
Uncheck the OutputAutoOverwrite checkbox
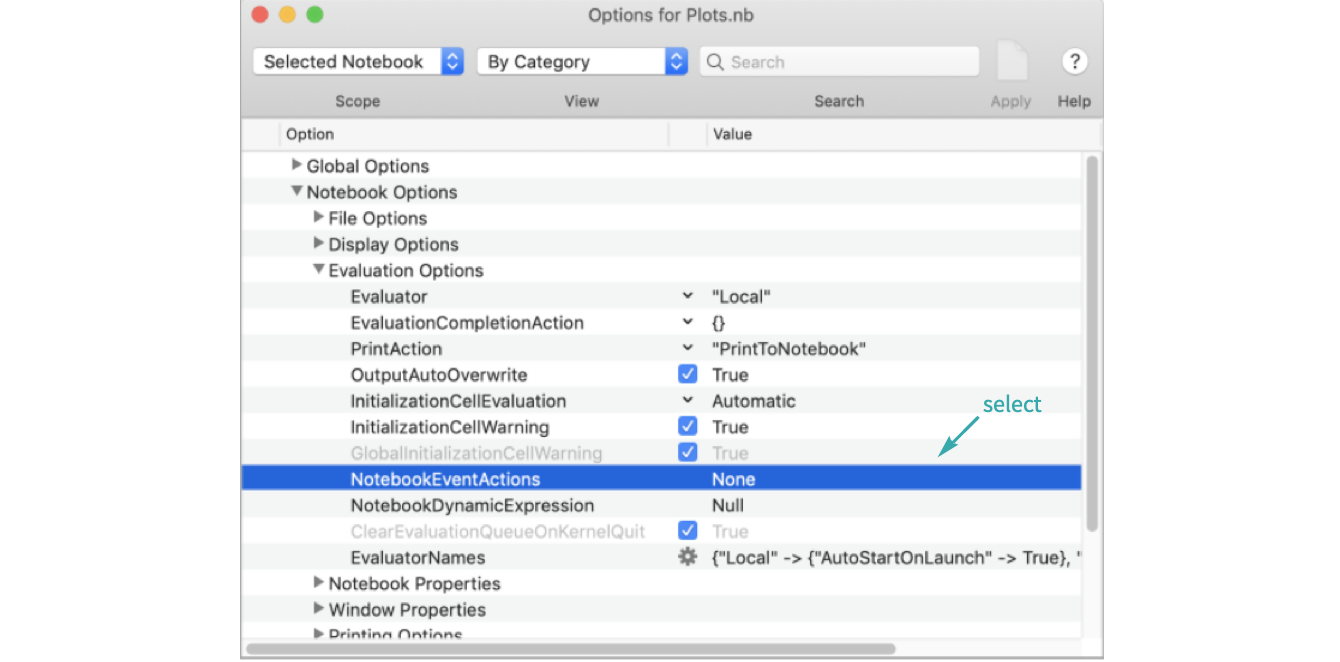click(x=687, y=375)
